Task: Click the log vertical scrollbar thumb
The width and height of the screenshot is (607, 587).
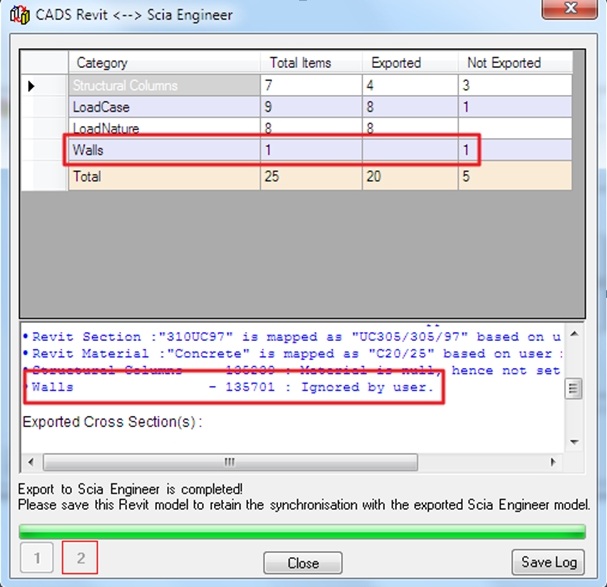Action: [x=573, y=388]
